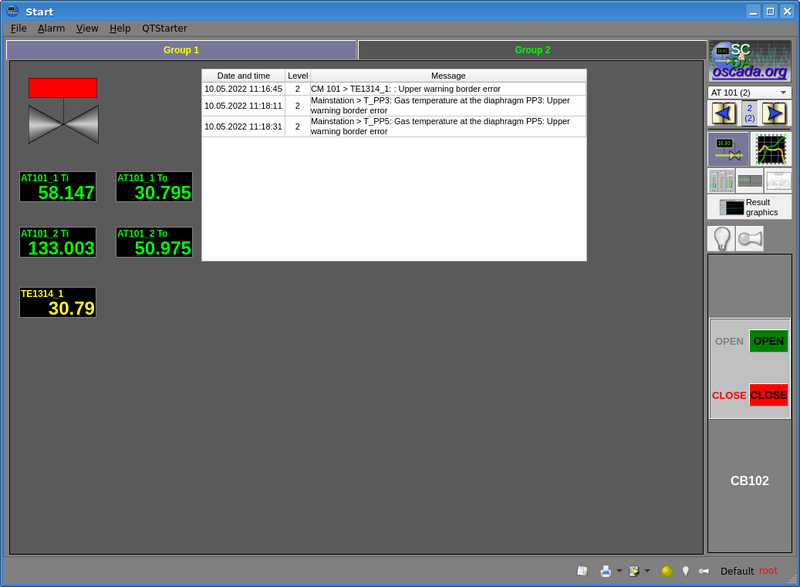This screenshot has width=800, height=587.
Task: Select the mnemonic scheme view icon
Action: click(728, 149)
